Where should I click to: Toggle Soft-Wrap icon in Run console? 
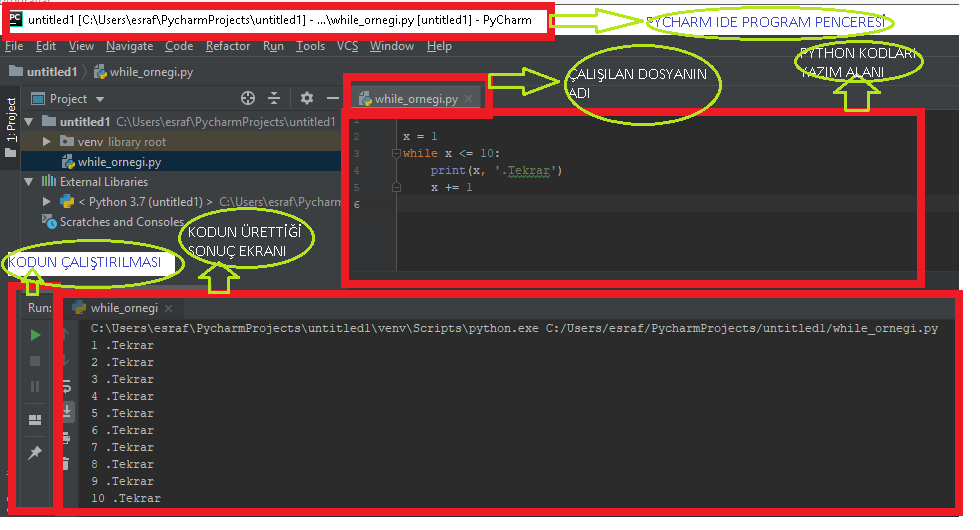pyautogui.click(x=67, y=387)
